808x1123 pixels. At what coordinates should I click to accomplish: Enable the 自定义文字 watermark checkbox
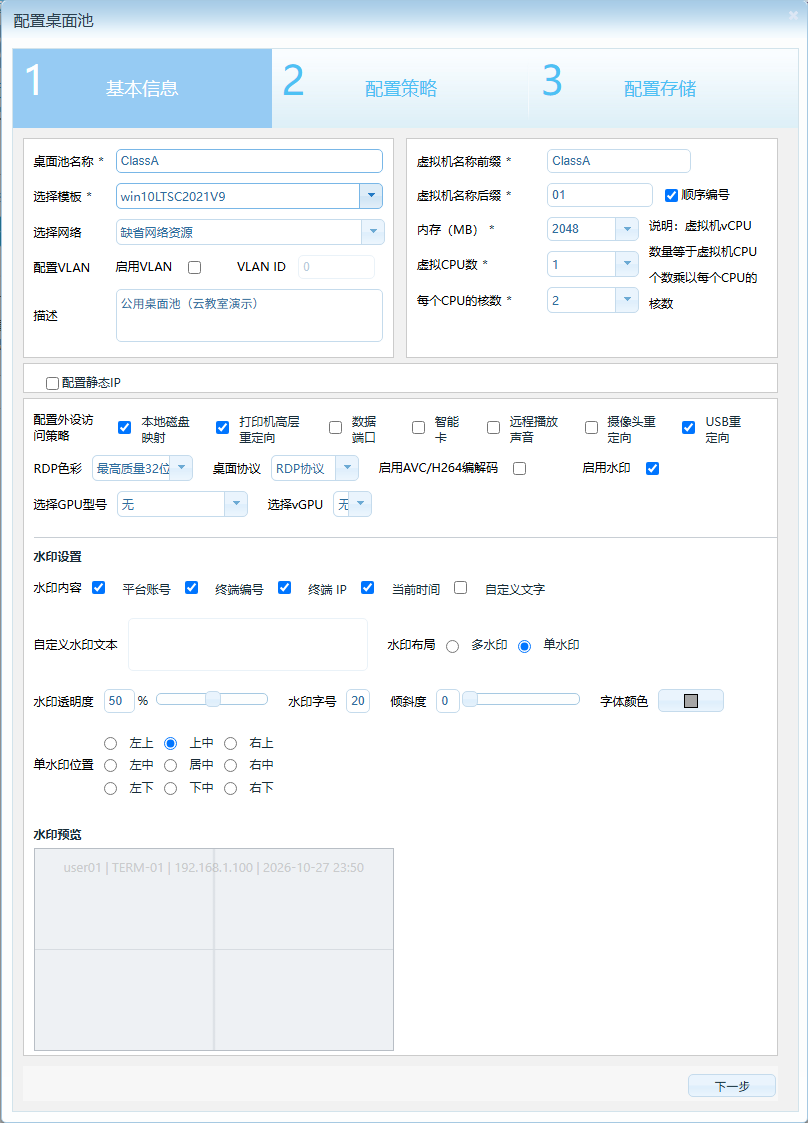tap(461, 587)
